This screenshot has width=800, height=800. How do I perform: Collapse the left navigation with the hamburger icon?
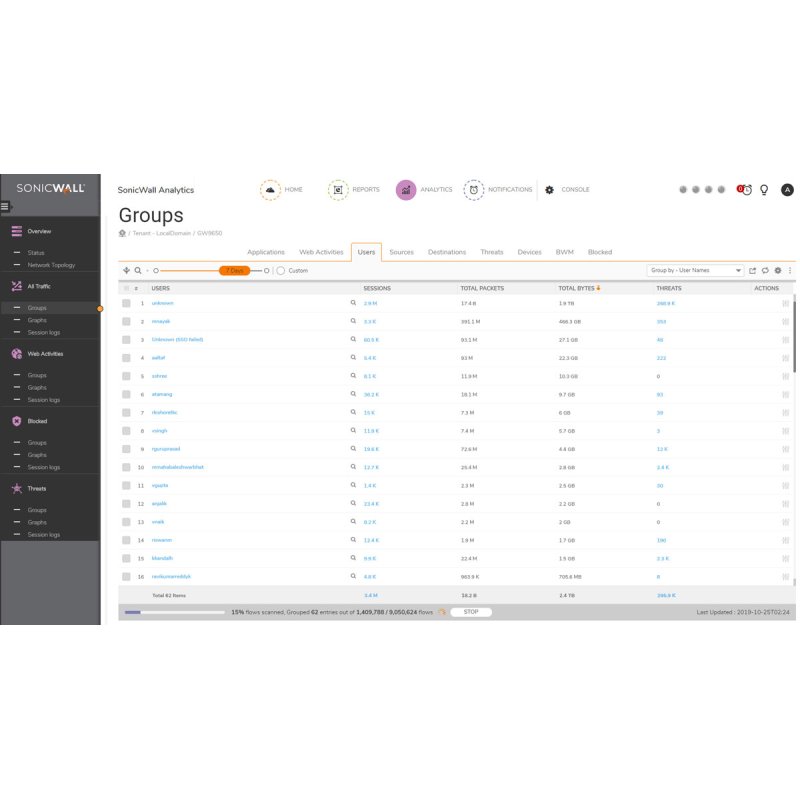pyautogui.click(x=6, y=205)
